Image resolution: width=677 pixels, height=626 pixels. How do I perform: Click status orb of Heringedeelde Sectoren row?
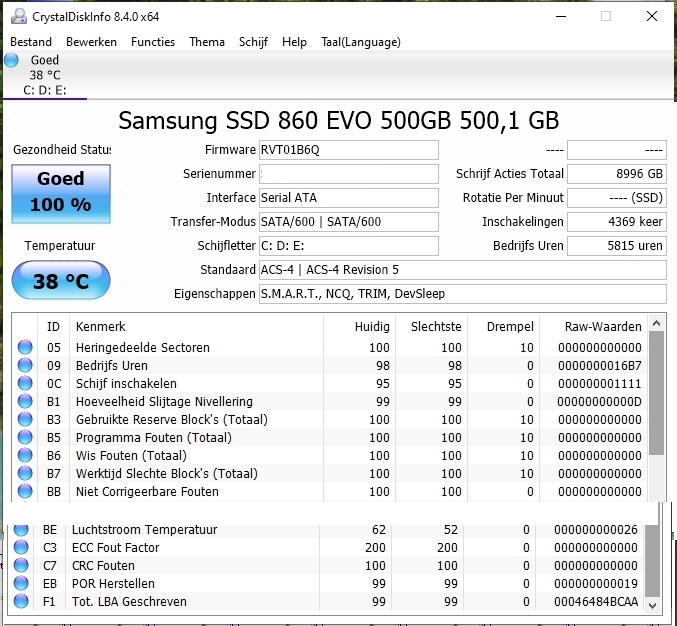click(x=25, y=347)
